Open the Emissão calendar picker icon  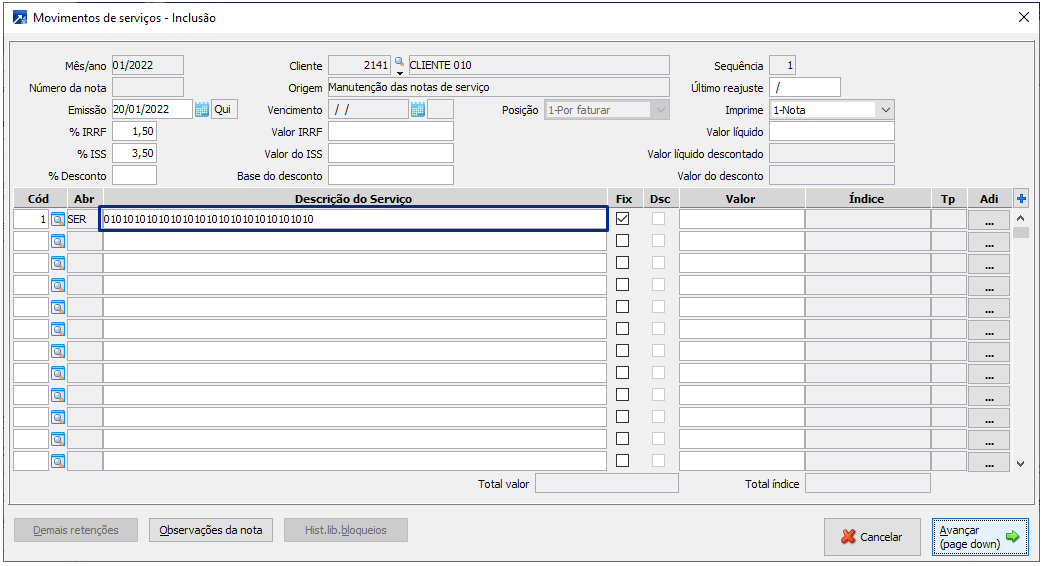(202, 110)
